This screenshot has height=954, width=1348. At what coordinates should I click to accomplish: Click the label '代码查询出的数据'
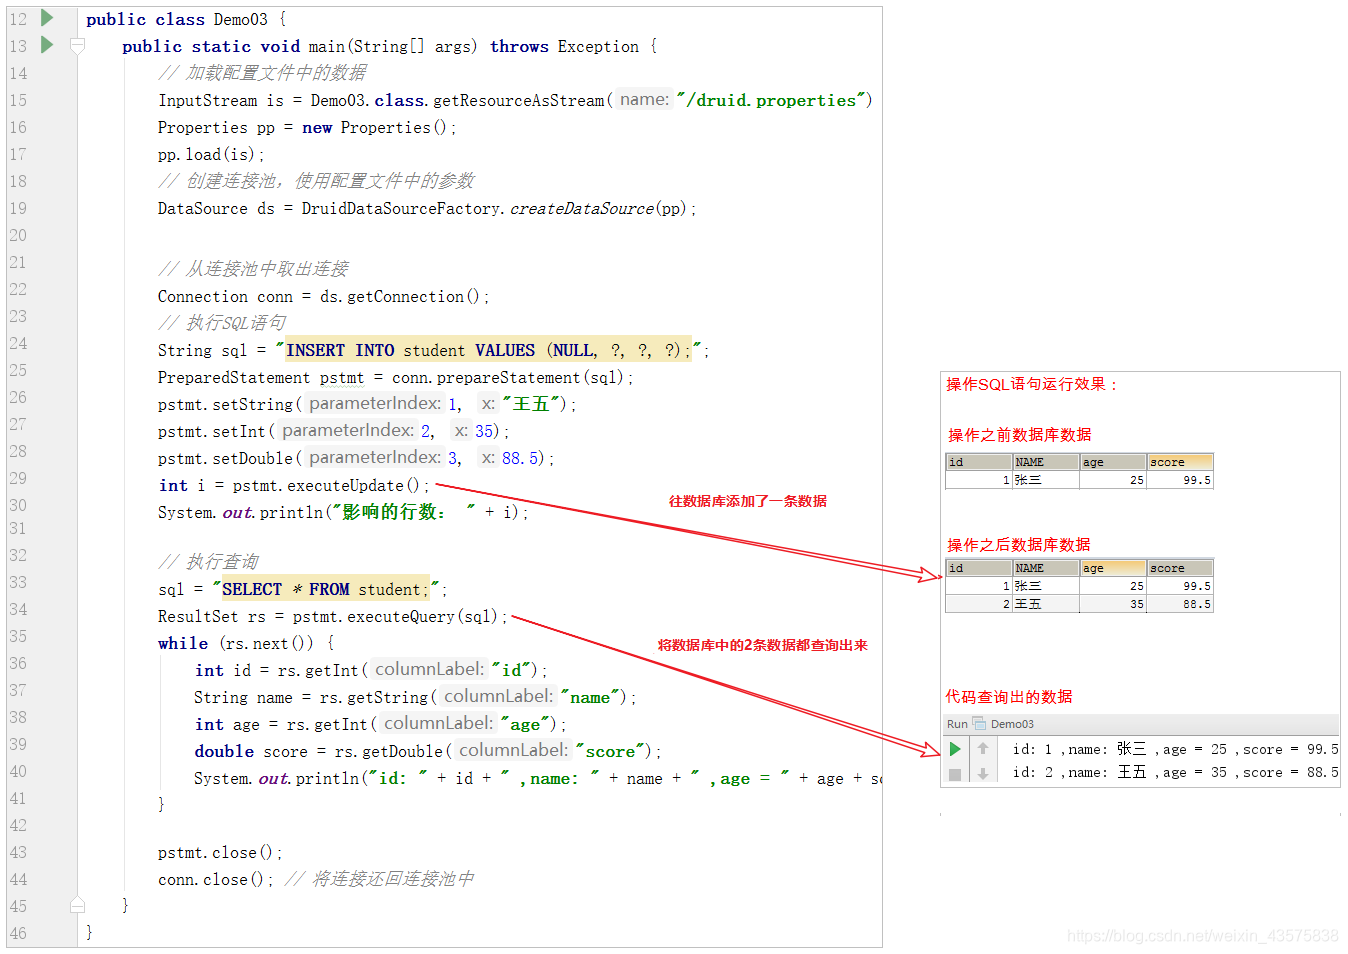pyautogui.click(x=1009, y=697)
